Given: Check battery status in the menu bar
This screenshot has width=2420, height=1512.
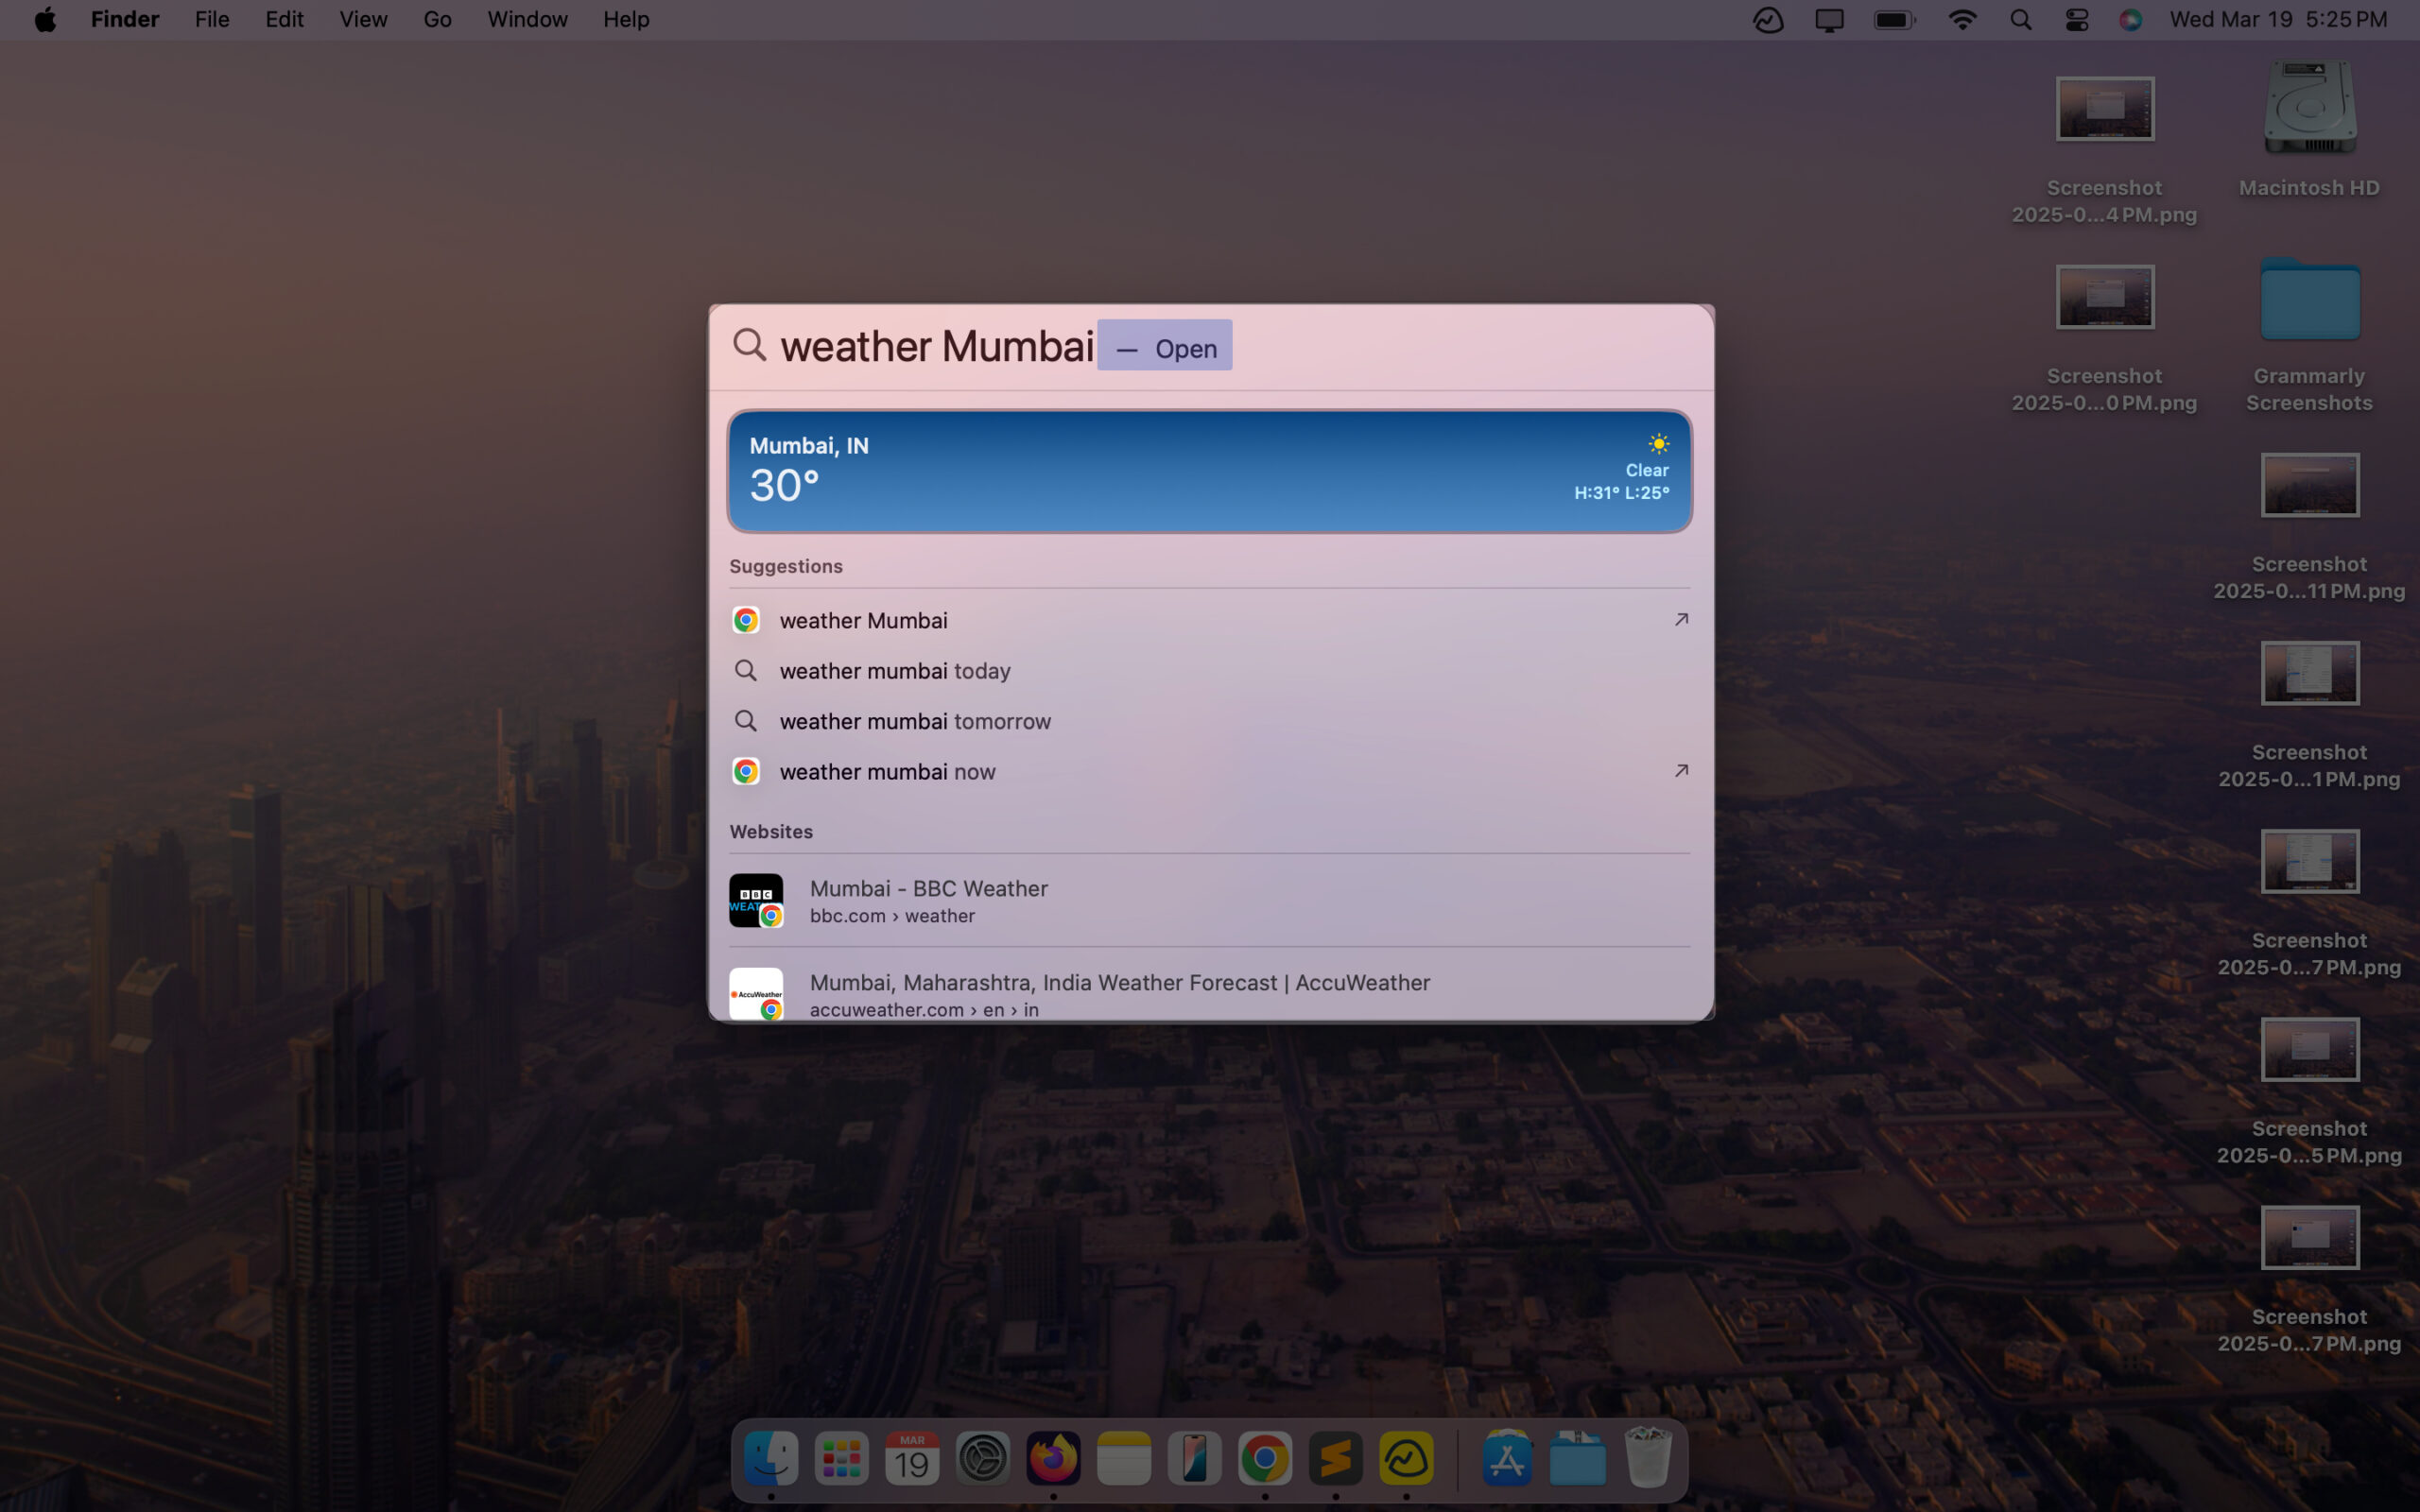Looking at the screenshot, I should point(1893,19).
